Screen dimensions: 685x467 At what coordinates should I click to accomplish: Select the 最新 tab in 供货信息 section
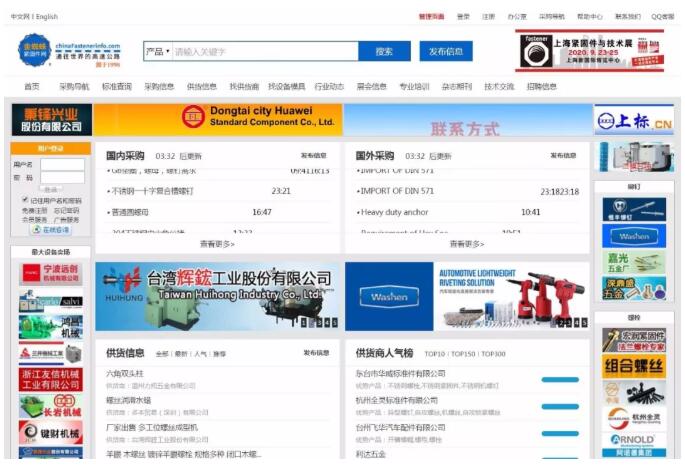[181, 354]
